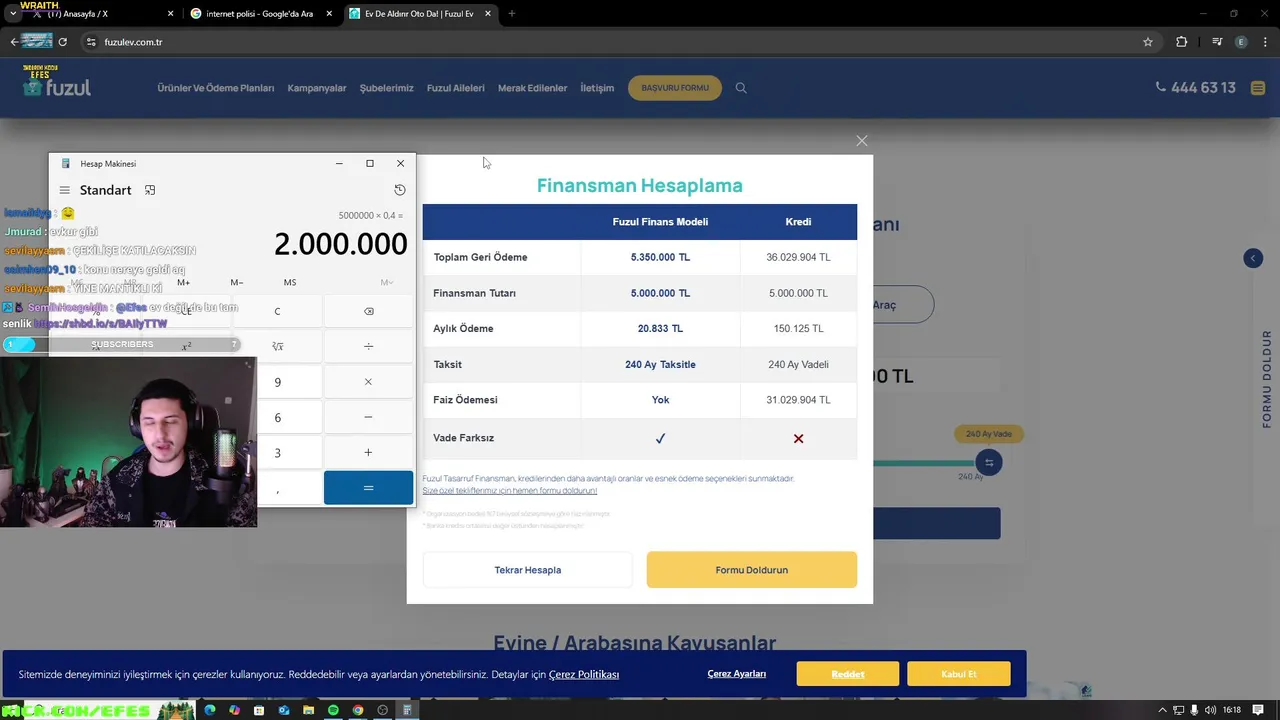
Task: Click the yellow Formu Doldurun button
Action: pos(752,570)
